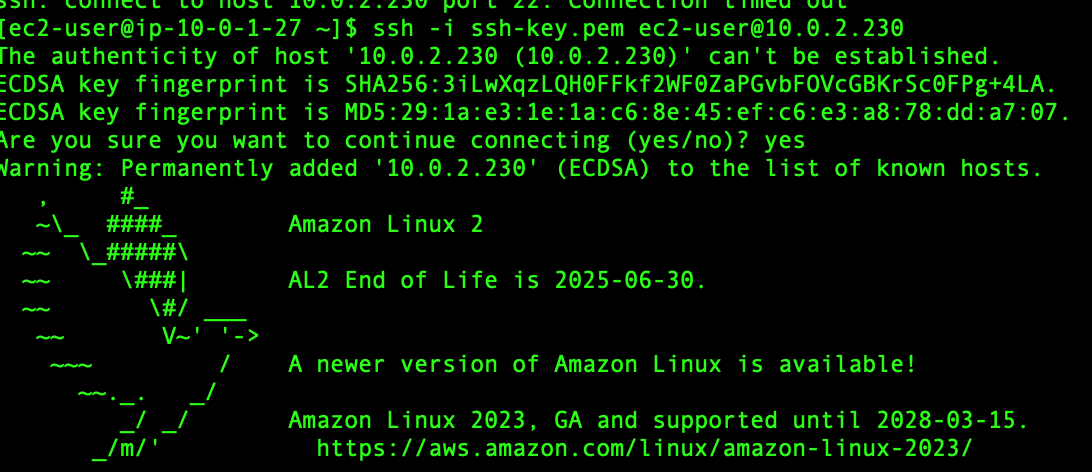Click the _/m/' foot of the ASCII art
This screenshot has width=1092, height=472.
pyautogui.click(x=127, y=449)
